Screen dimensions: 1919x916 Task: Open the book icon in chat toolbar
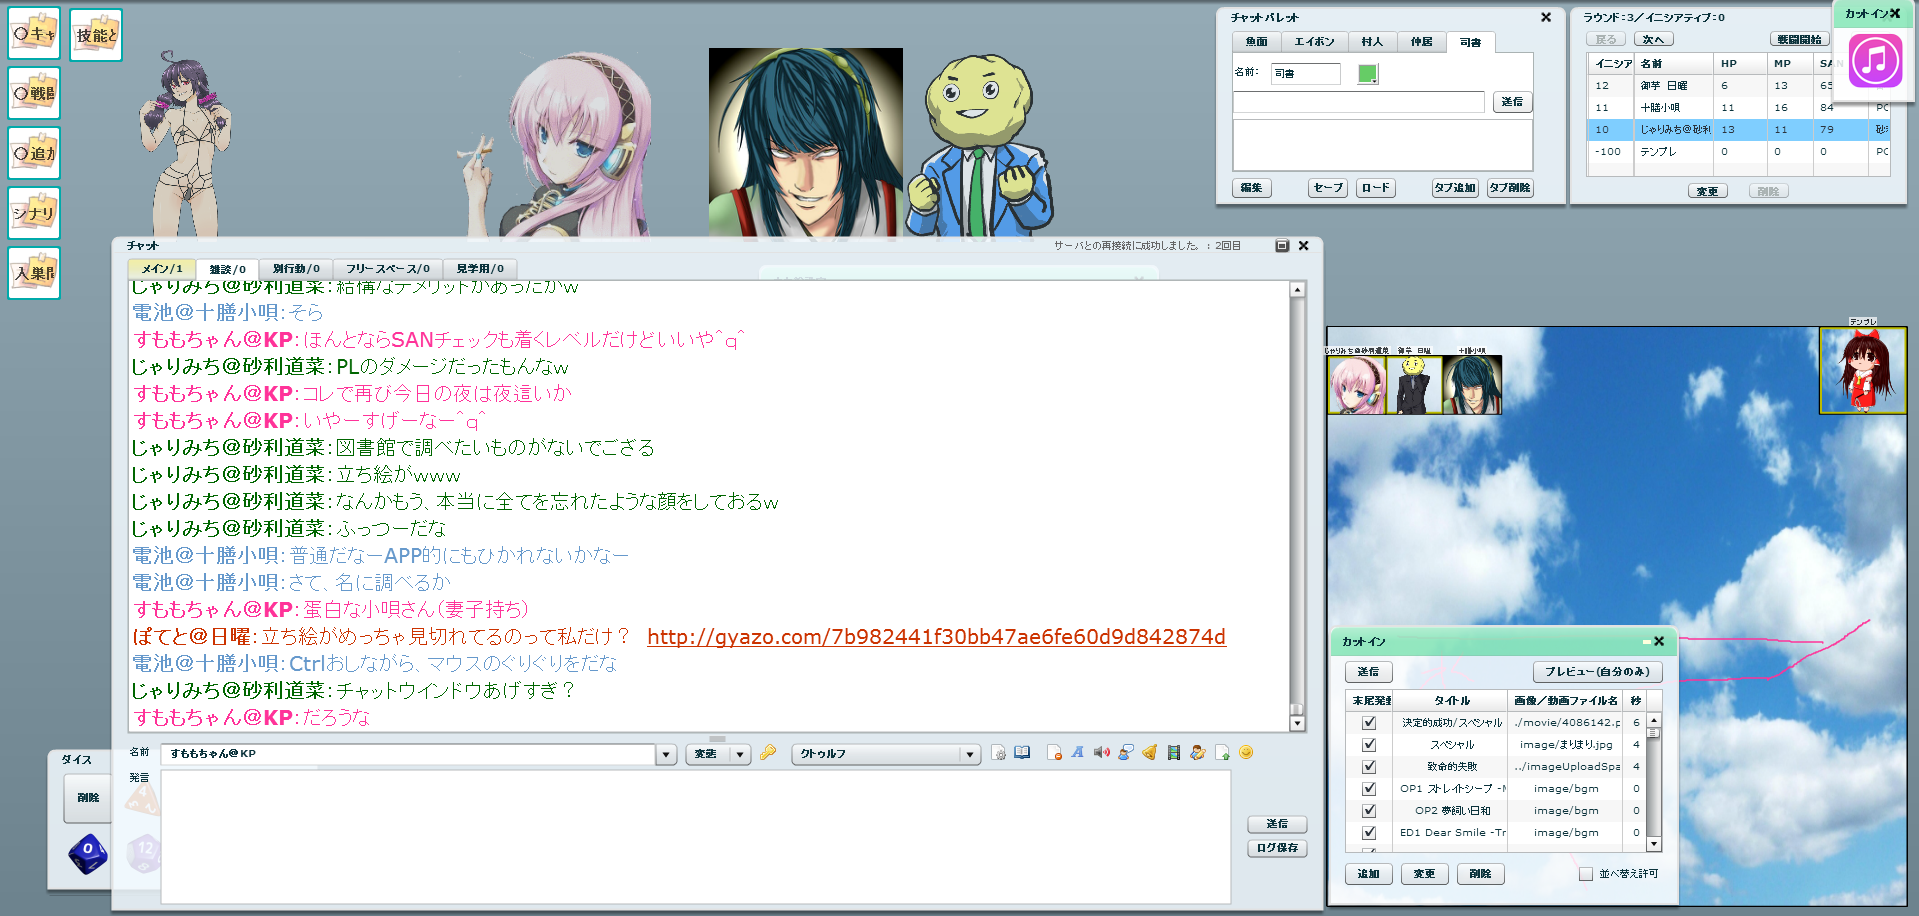coord(1022,753)
